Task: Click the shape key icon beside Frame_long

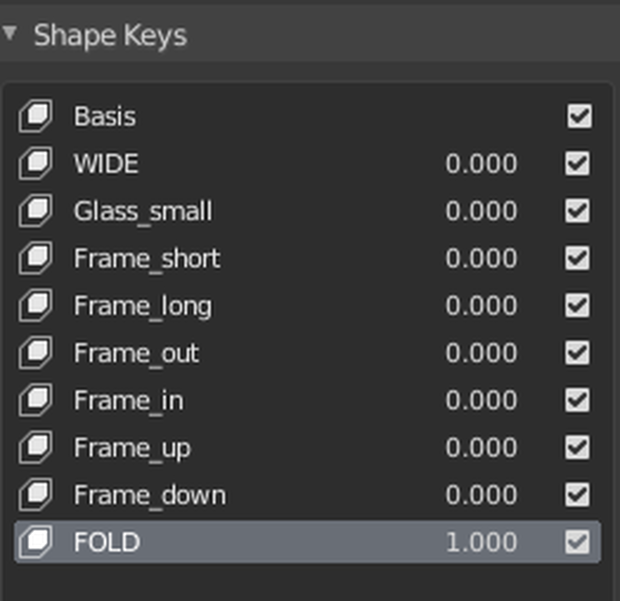Action: coord(35,305)
